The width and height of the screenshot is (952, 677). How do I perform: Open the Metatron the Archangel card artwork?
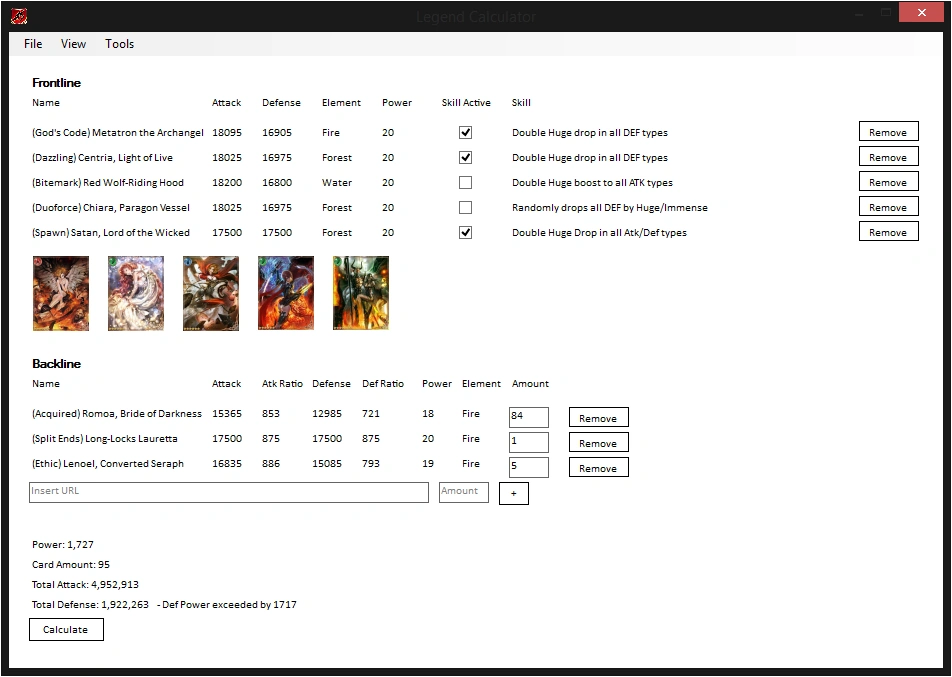pyautogui.click(x=60, y=292)
